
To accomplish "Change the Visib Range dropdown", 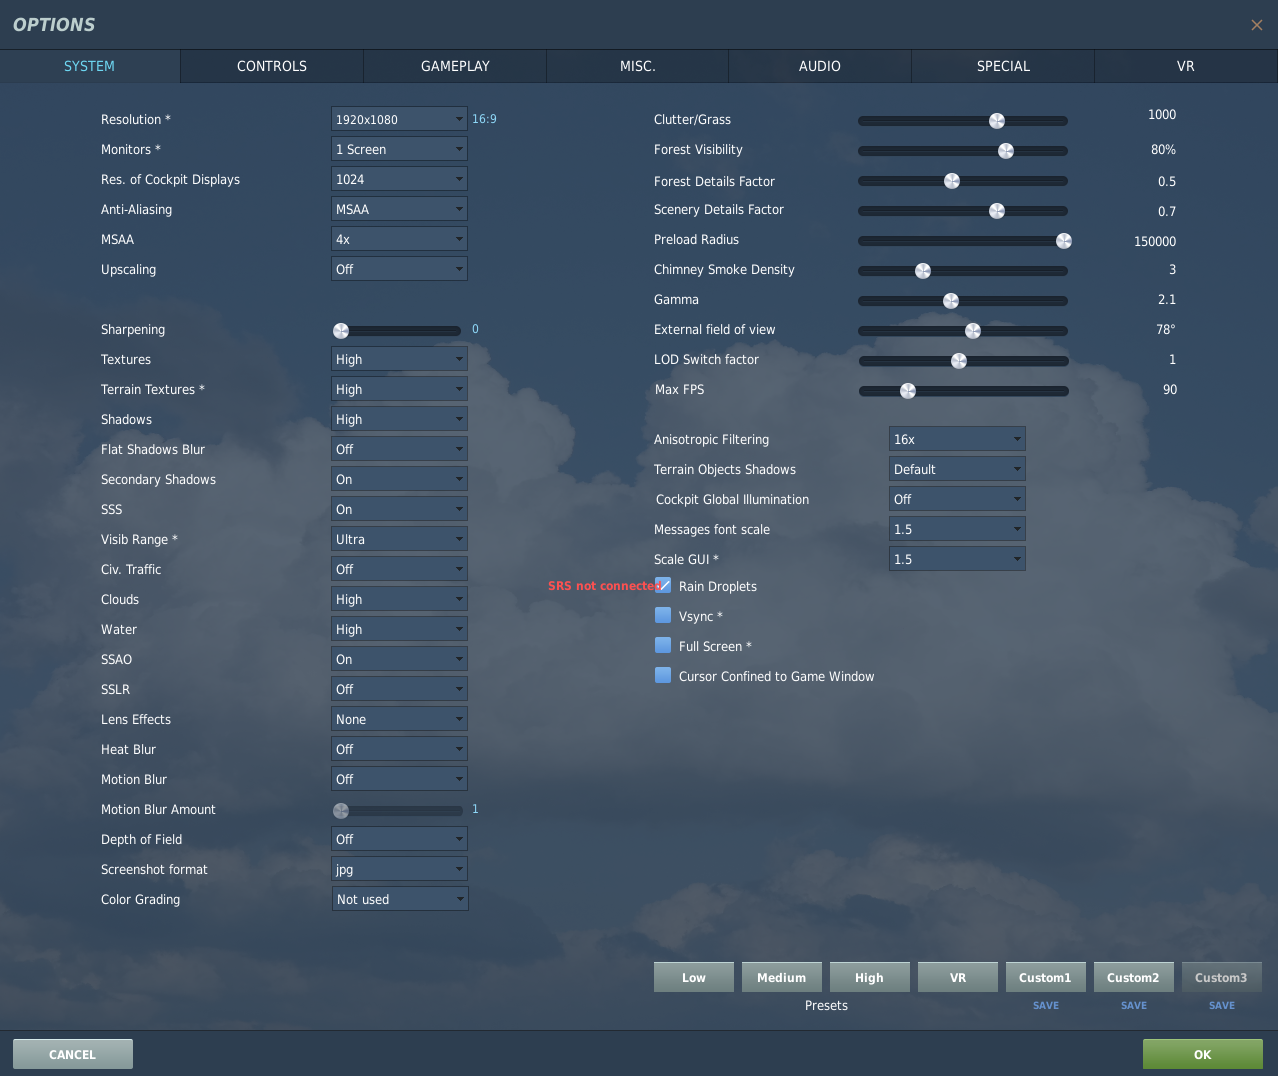I will (x=399, y=539).
